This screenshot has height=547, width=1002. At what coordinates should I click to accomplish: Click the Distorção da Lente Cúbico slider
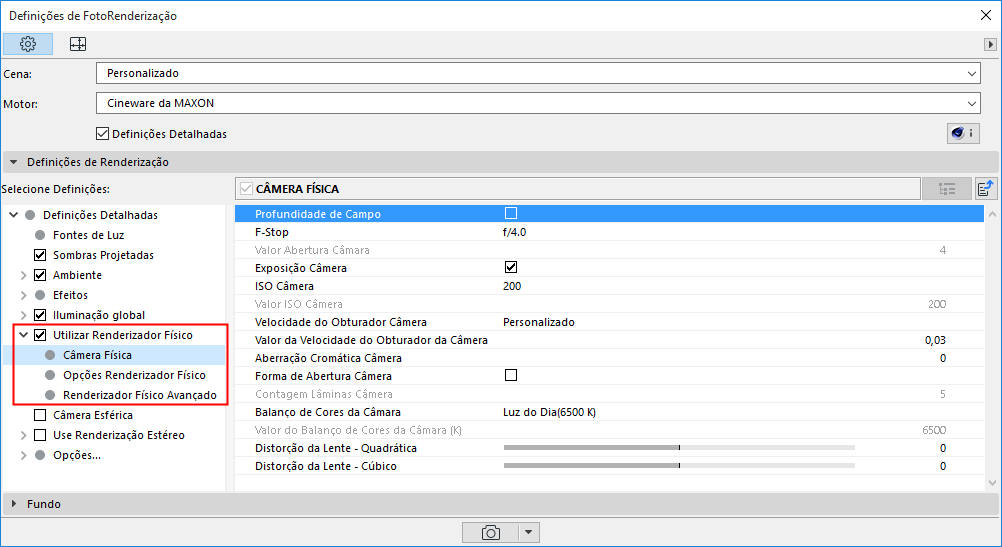679,466
